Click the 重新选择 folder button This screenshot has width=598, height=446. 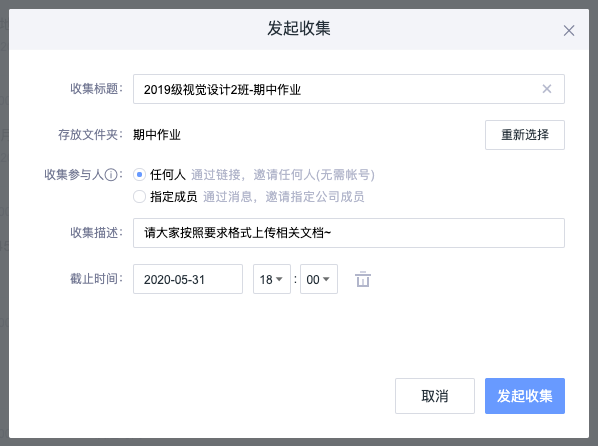click(x=525, y=135)
